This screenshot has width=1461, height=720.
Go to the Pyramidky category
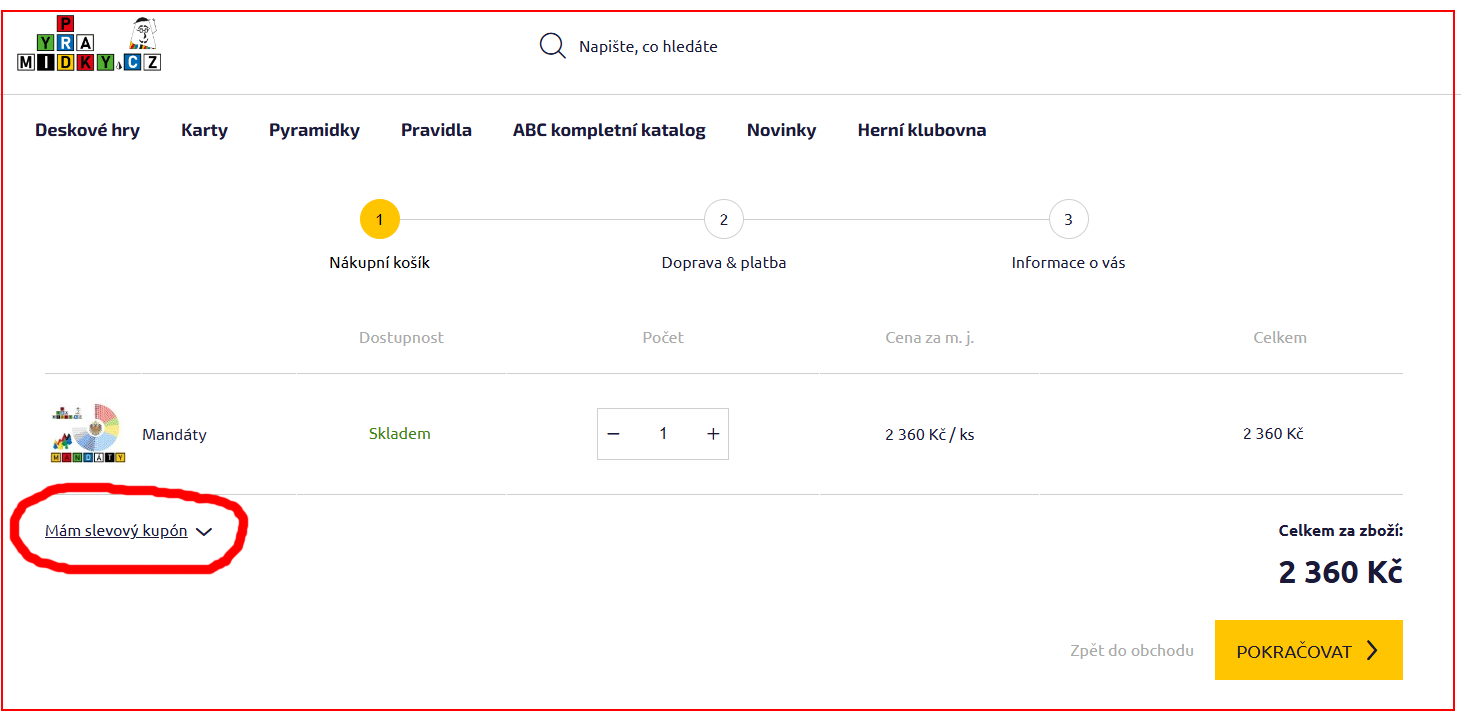click(x=314, y=130)
